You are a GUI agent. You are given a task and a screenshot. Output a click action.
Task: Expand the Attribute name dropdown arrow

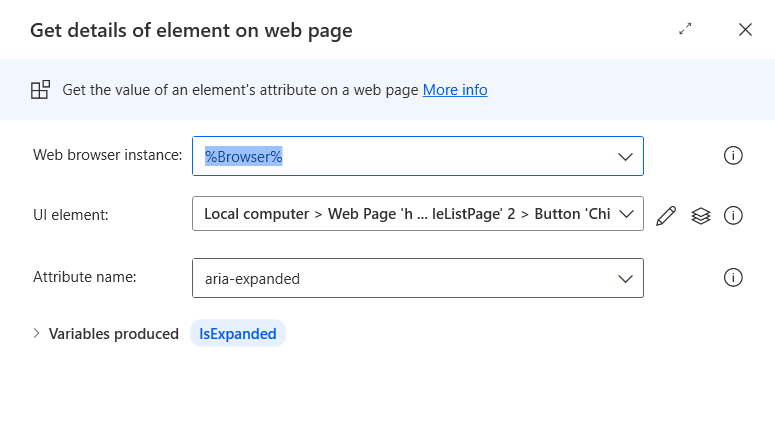pos(625,278)
